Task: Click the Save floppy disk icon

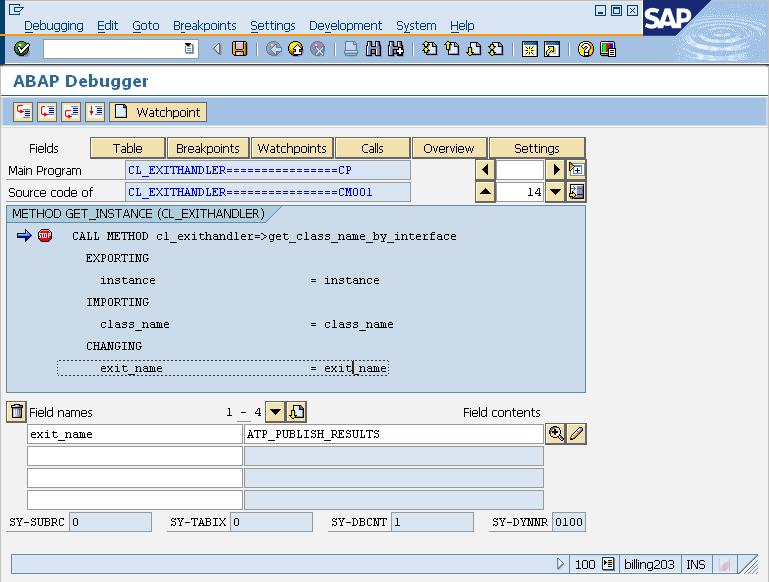Action: (x=239, y=49)
